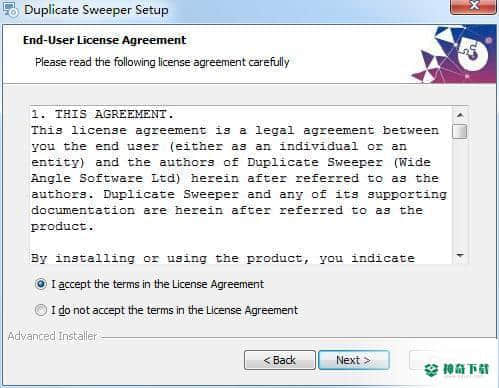
Task: Click the license text scroll down arrow
Action: (460, 256)
